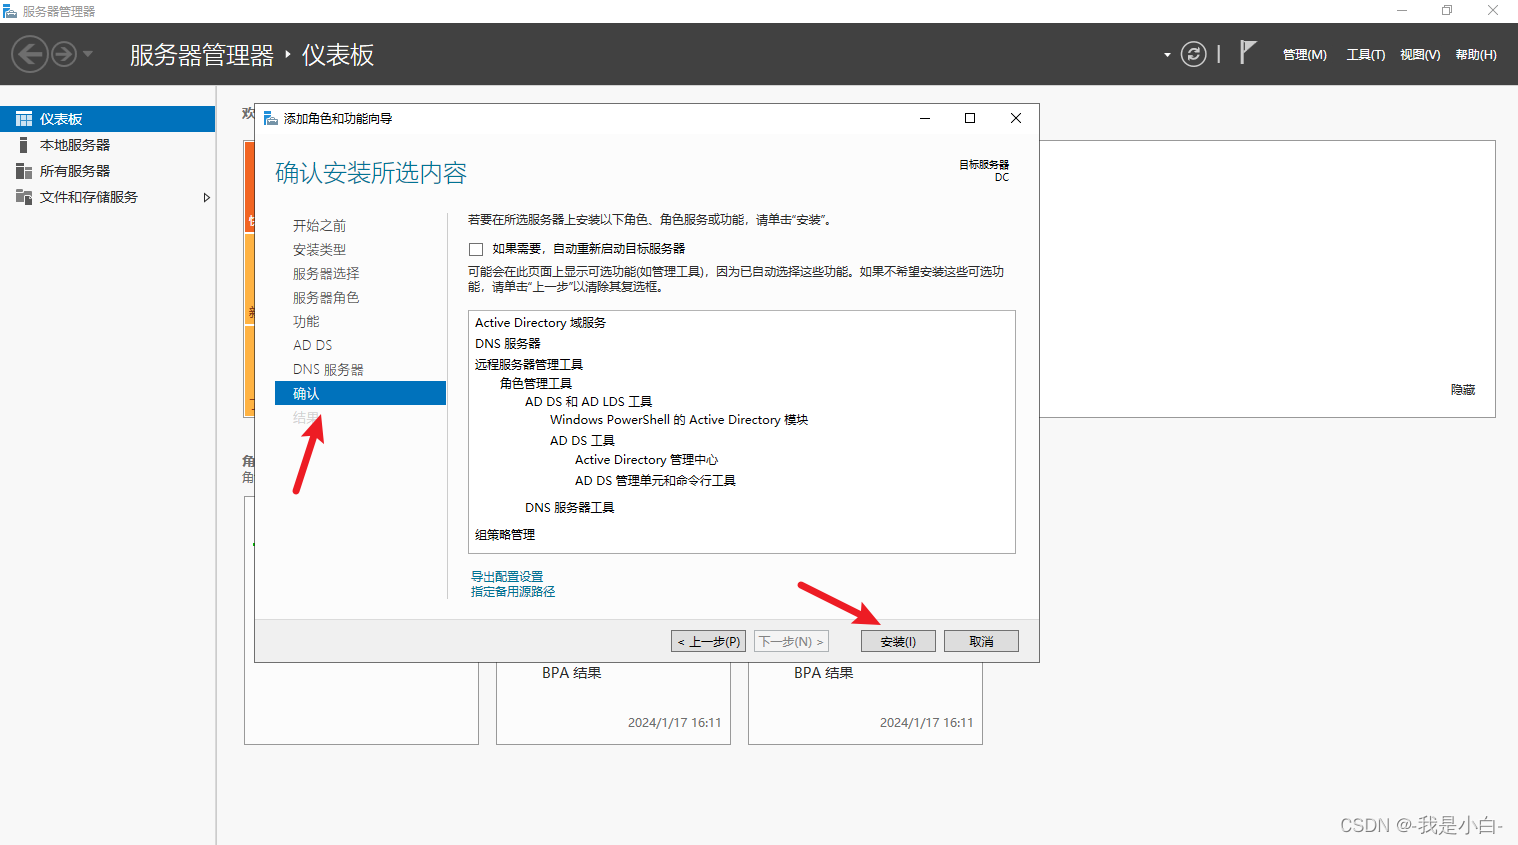The width and height of the screenshot is (1518, 845).
Task: Expand the 文件和存储服务 submenu arrow
Action: click(x=206, y=198)
